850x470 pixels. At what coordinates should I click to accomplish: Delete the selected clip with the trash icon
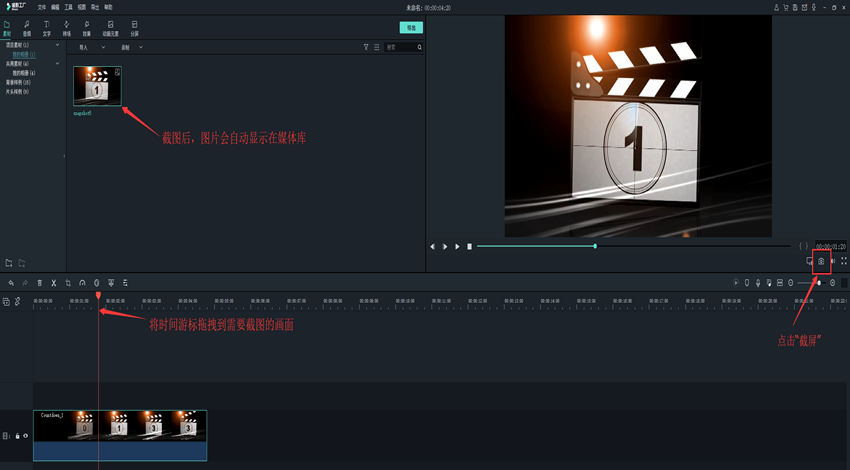point(40,283)
